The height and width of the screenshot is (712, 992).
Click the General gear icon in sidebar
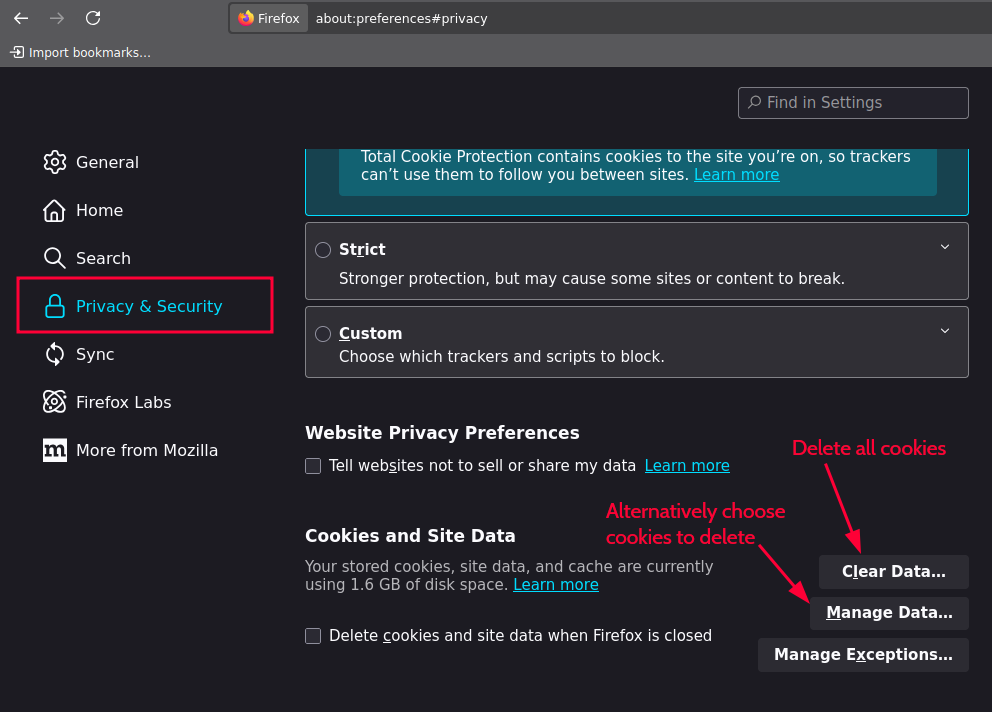pos(55,162)
